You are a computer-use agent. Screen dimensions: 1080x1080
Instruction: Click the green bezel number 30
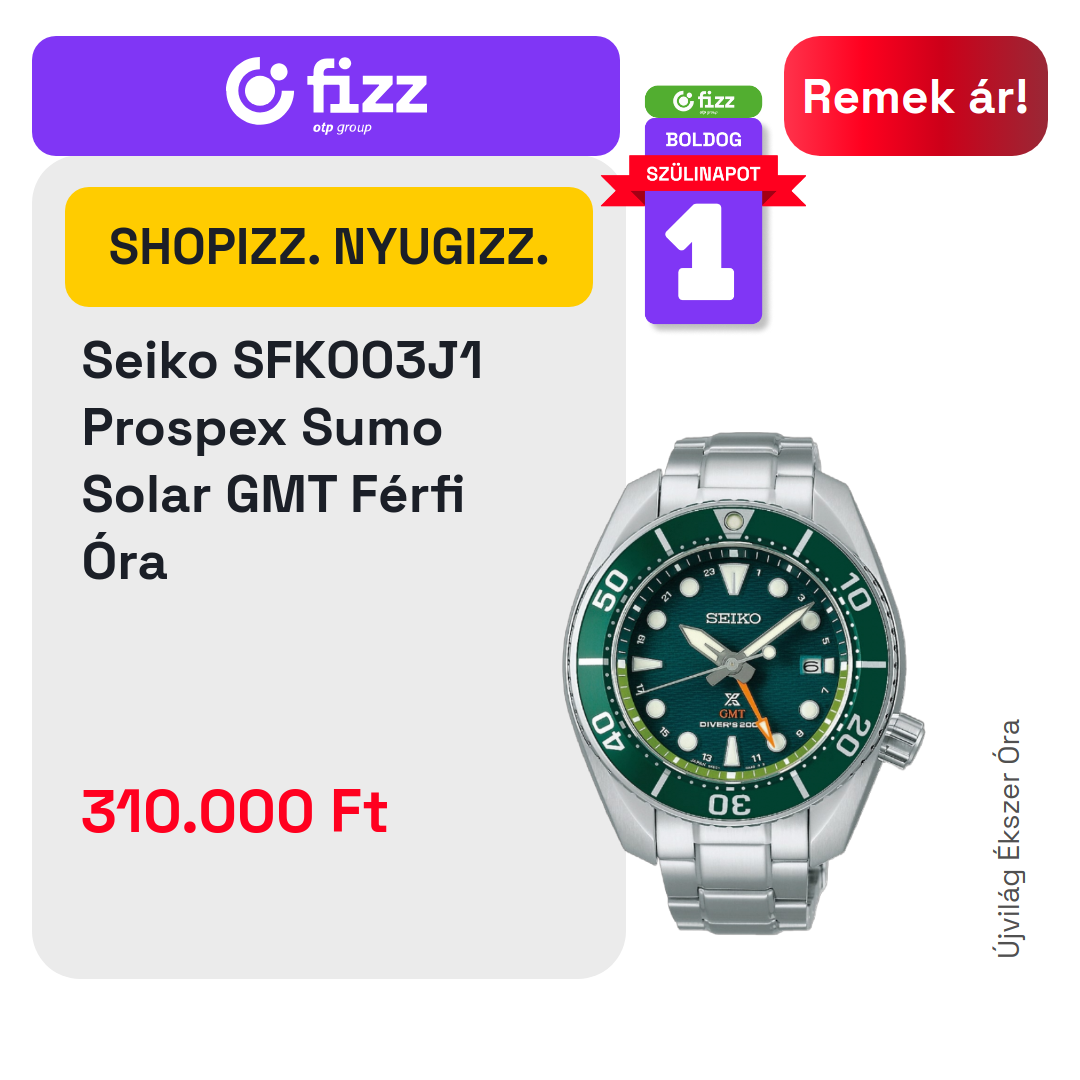pyautogui.click(x=730, y=804)
